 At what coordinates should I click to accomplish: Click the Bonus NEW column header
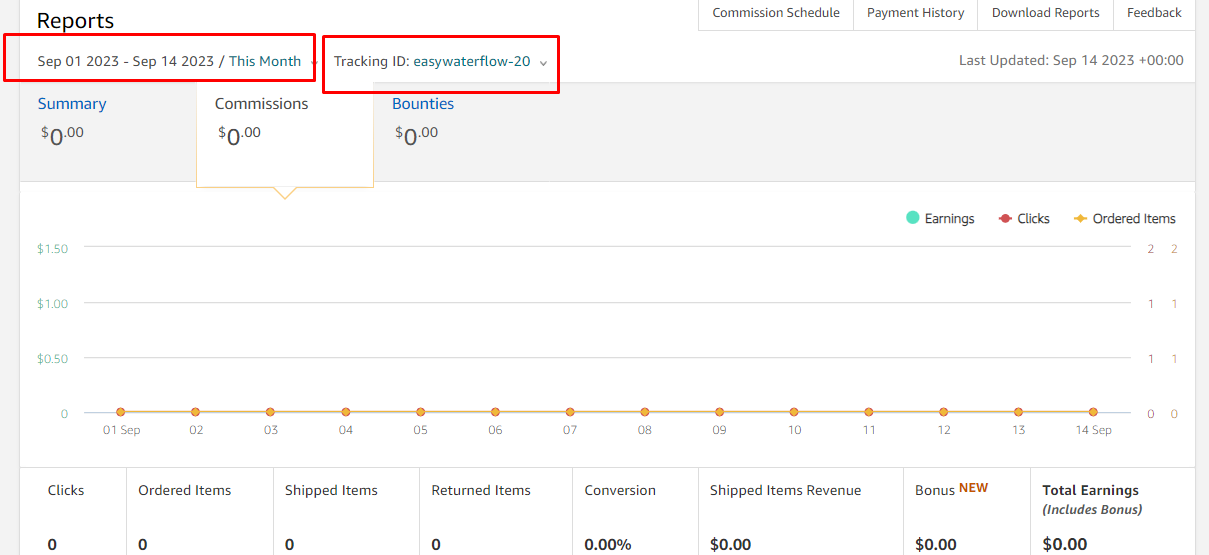point(951,490)
